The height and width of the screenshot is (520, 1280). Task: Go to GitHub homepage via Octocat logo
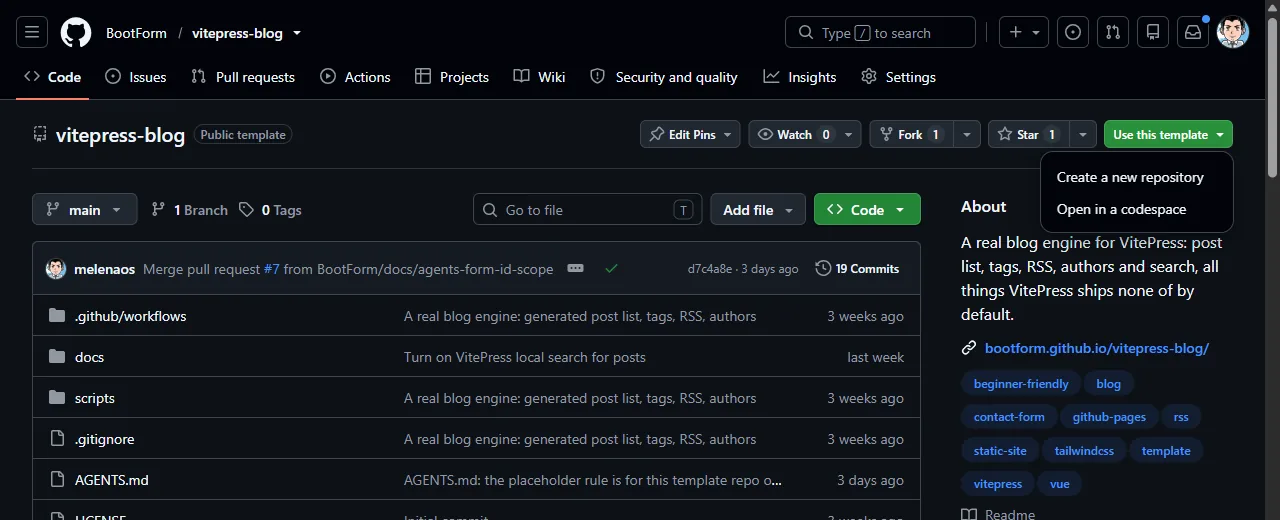(76, 33)
